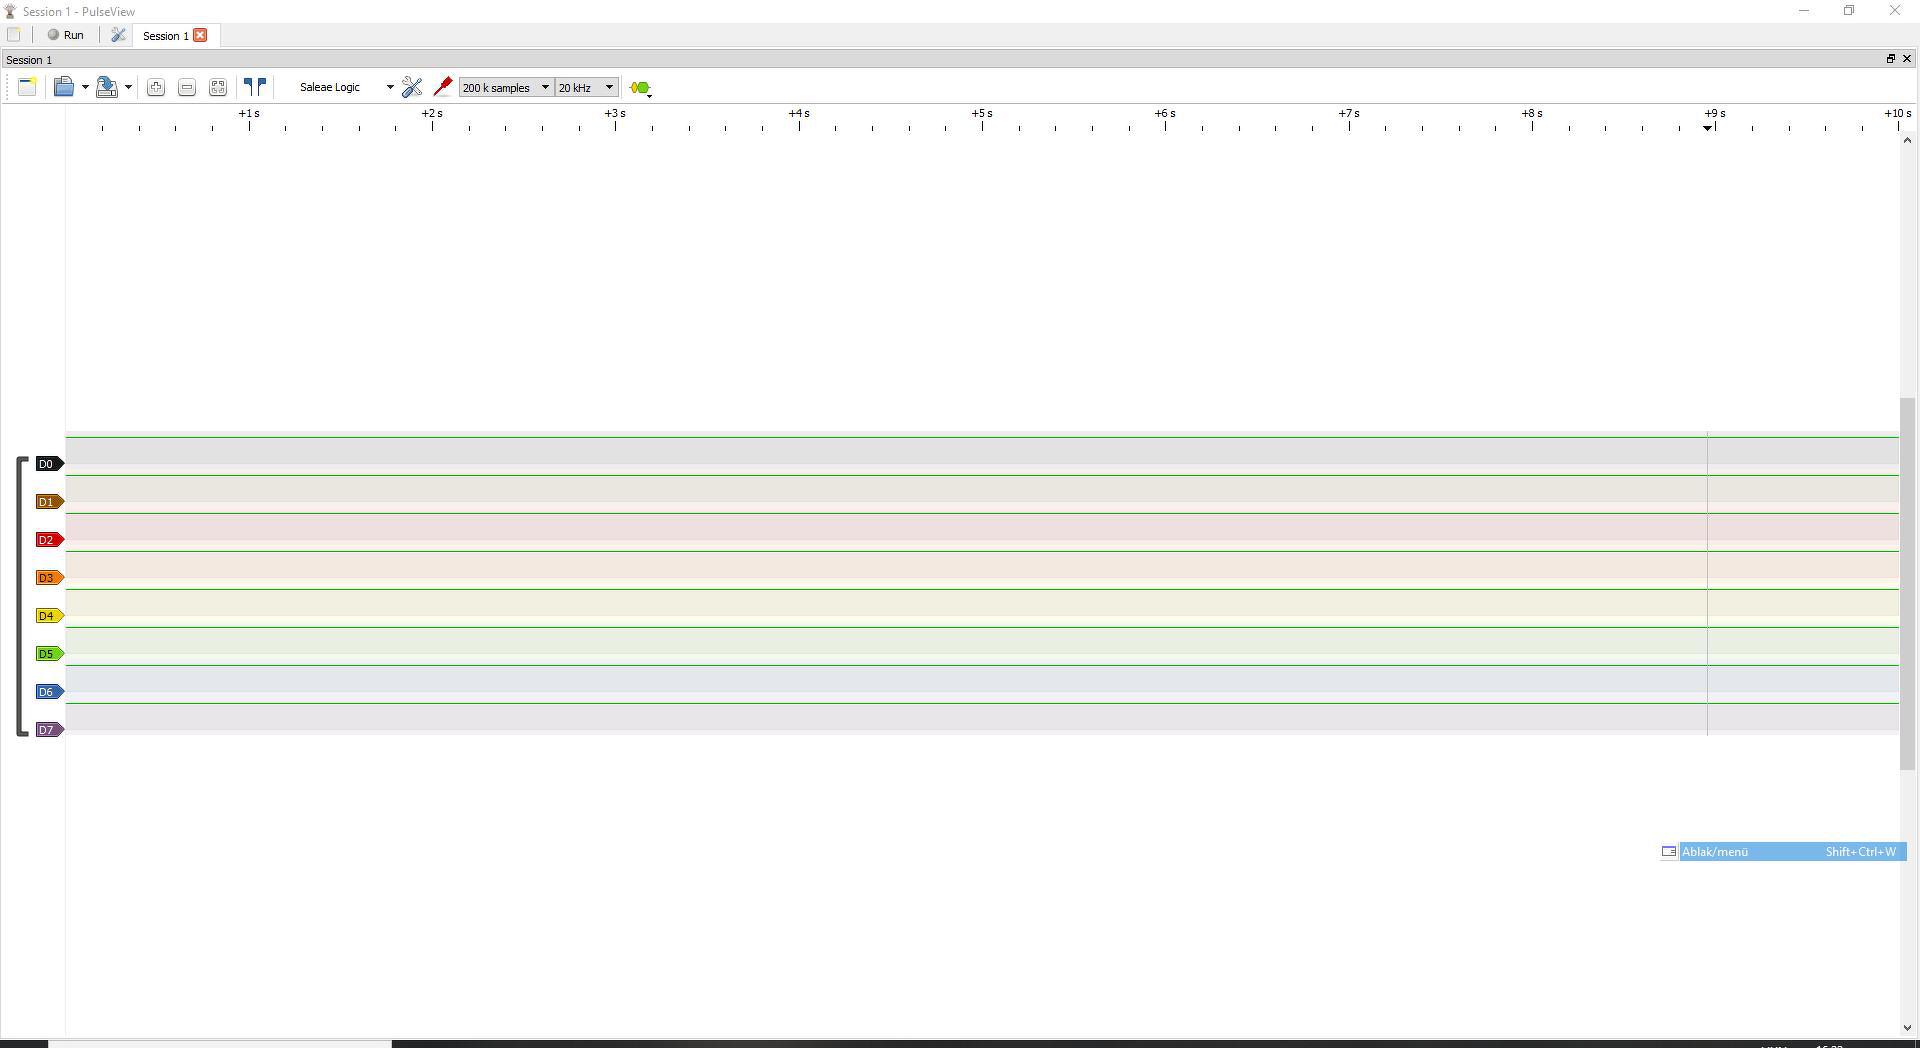The height and width of the screenshot is (1048, 1920).
Task: Open device configuration with the wrench icon
Action: click(x=412, y=87)
